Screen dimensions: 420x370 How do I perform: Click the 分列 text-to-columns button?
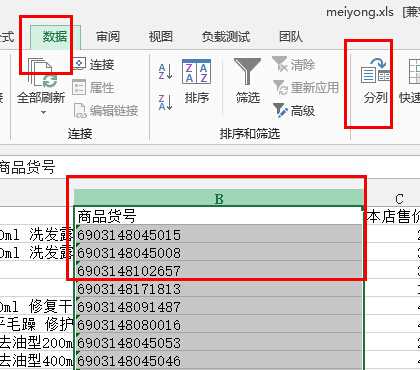[x=375, y=81]
